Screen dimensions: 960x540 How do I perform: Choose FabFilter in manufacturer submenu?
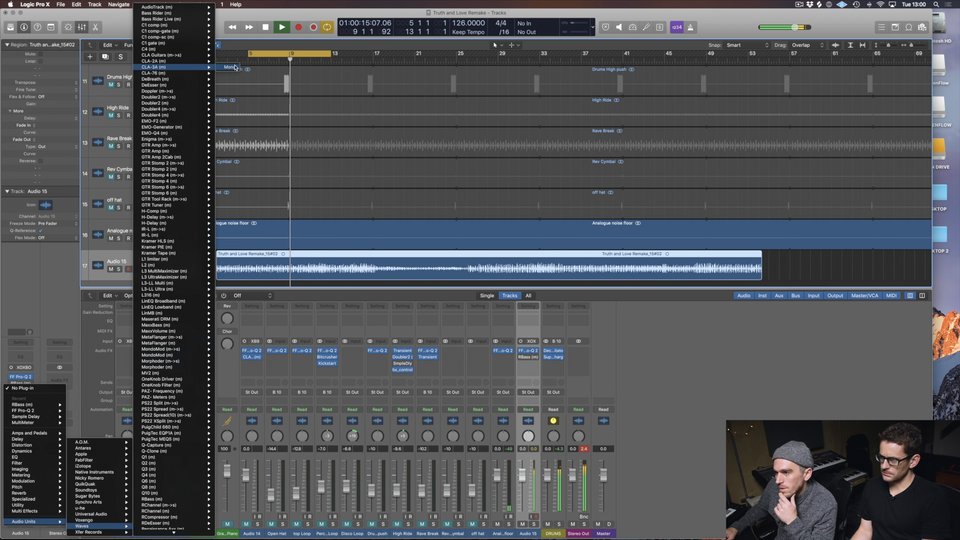[x=100, y=460]
